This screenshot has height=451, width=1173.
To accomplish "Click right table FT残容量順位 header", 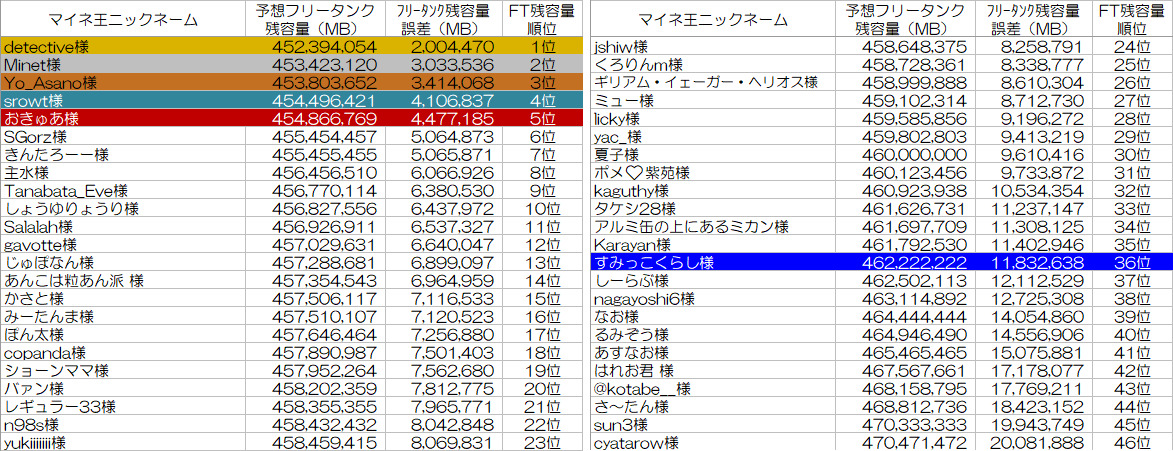I will (1130, 19).
